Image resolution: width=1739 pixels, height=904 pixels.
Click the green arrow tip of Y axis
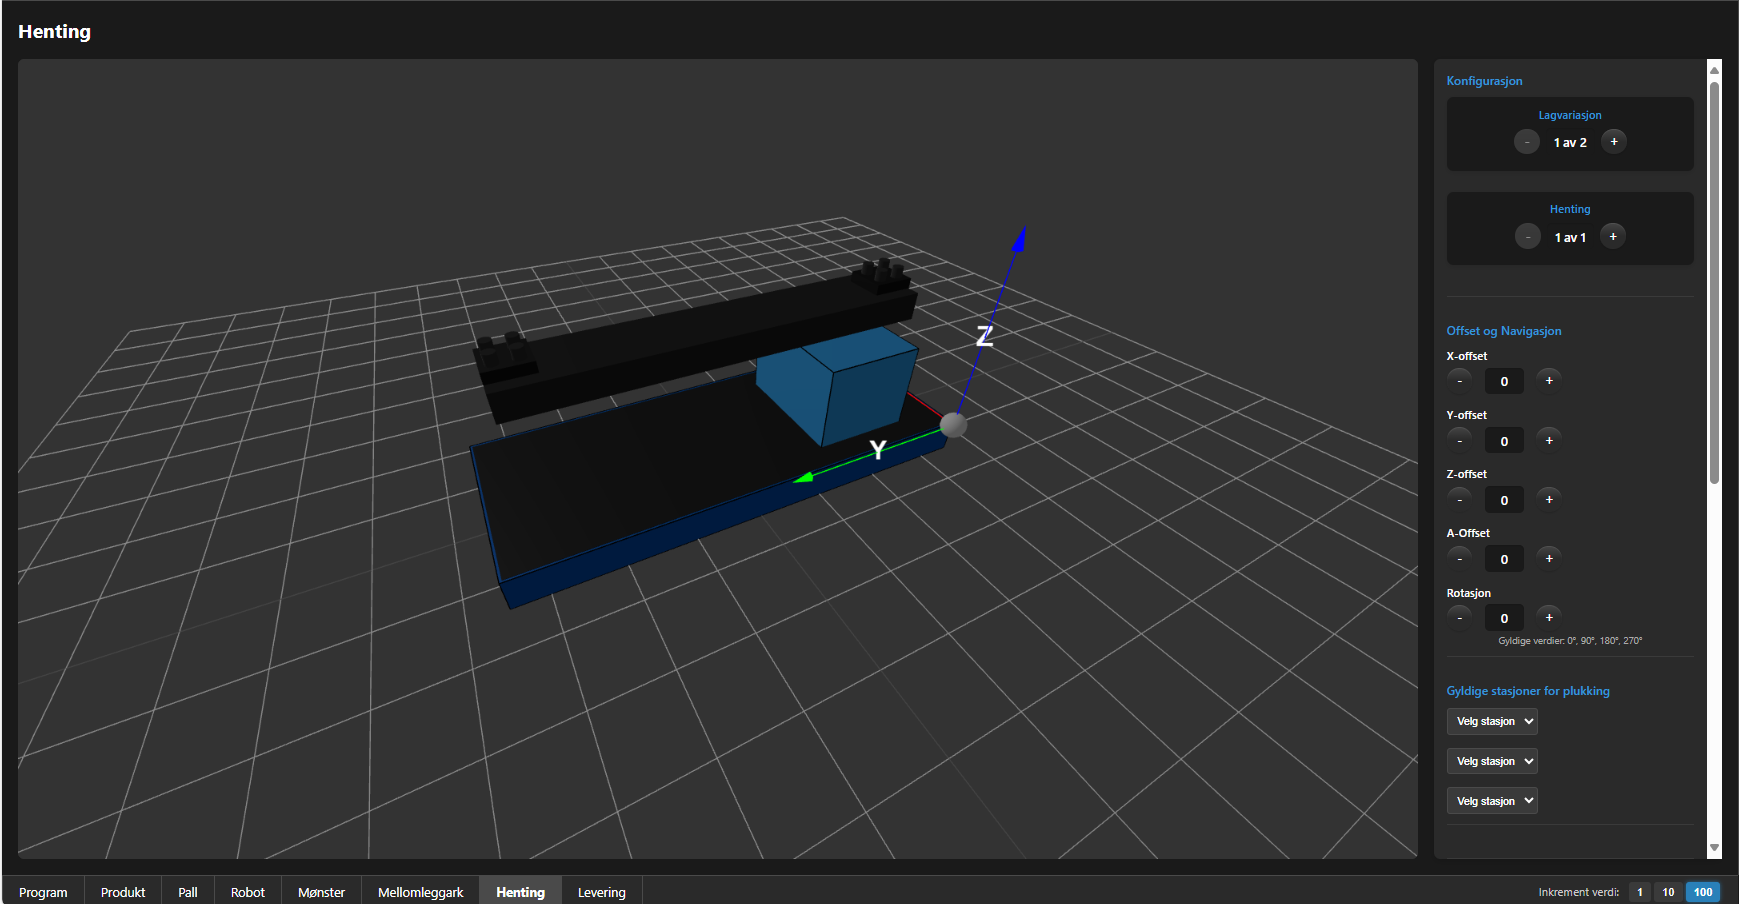point(804,478)
